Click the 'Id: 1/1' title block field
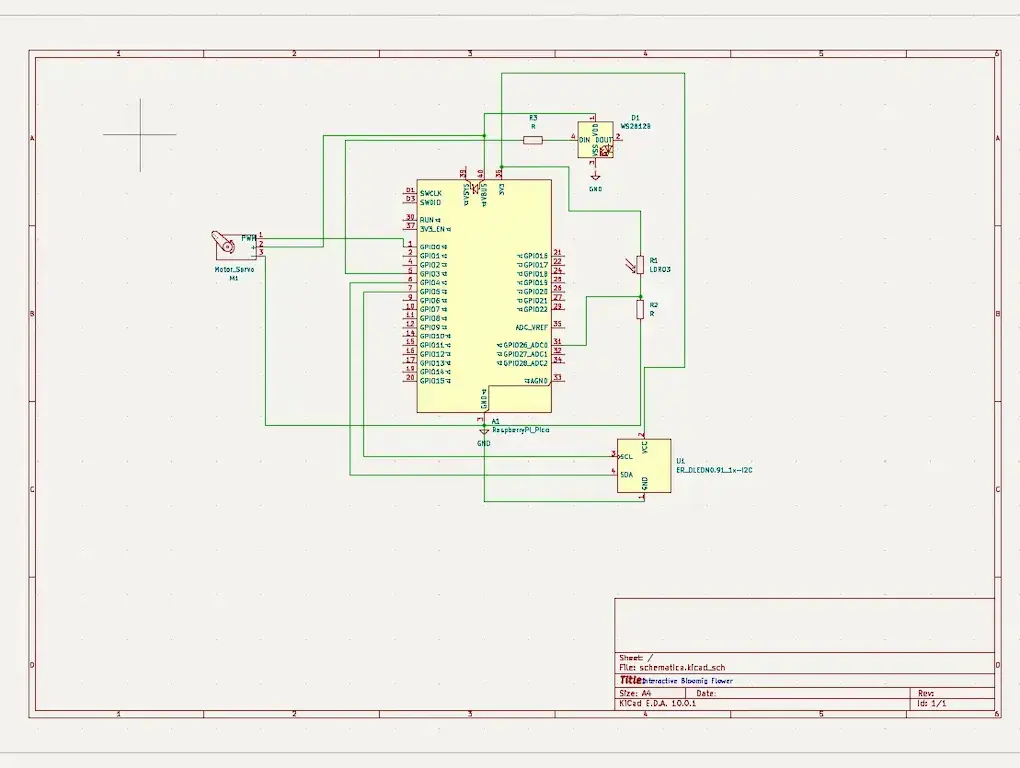Viewport: 1020px width, 768px height. pos(932,704)
